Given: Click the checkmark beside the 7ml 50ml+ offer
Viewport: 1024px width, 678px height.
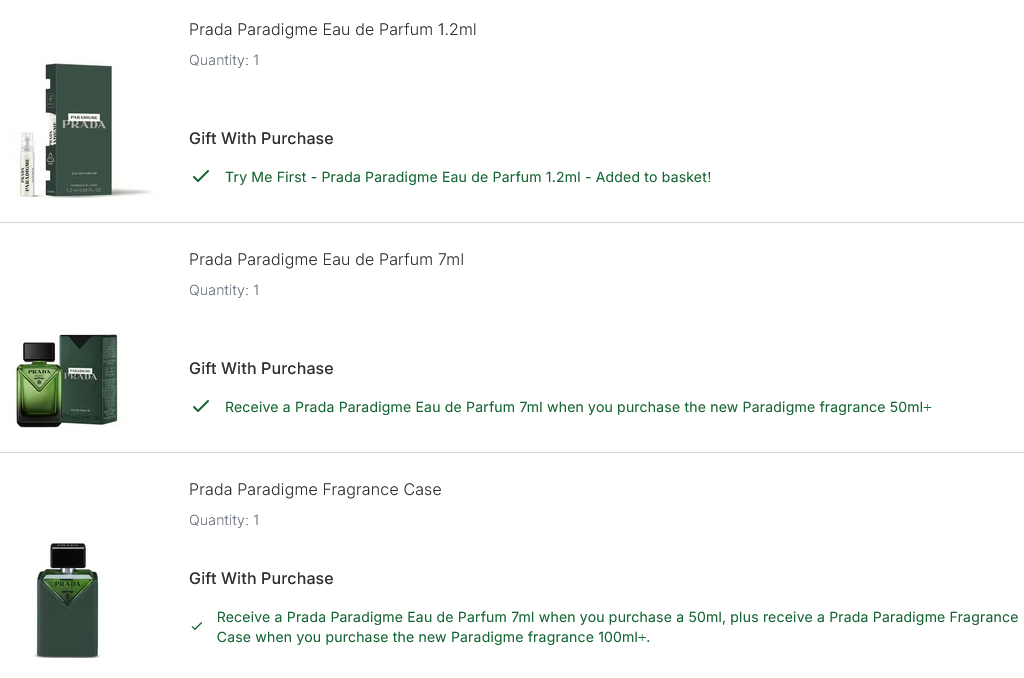Looking at the screenshot, I should [x=201, y=407].
